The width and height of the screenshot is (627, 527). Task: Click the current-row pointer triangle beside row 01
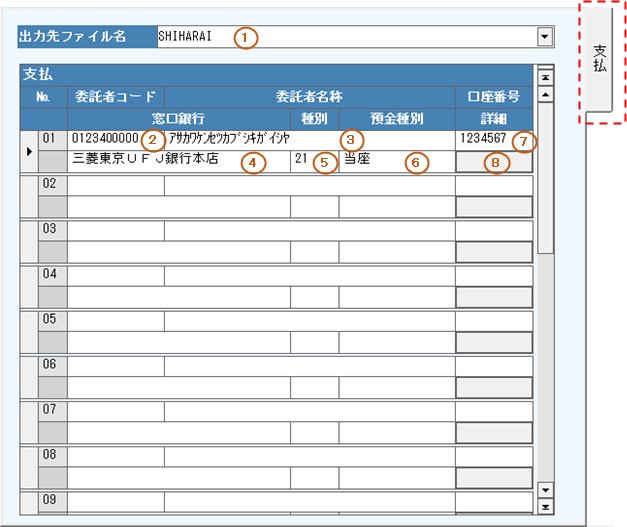[28, 151]
